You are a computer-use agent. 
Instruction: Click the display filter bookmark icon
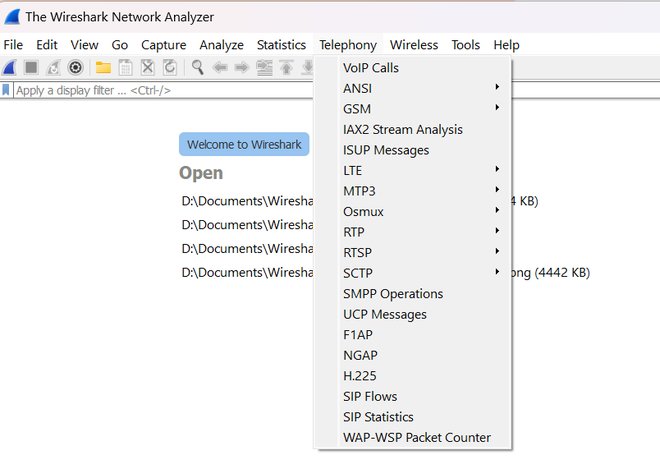[x=7, y=90]
